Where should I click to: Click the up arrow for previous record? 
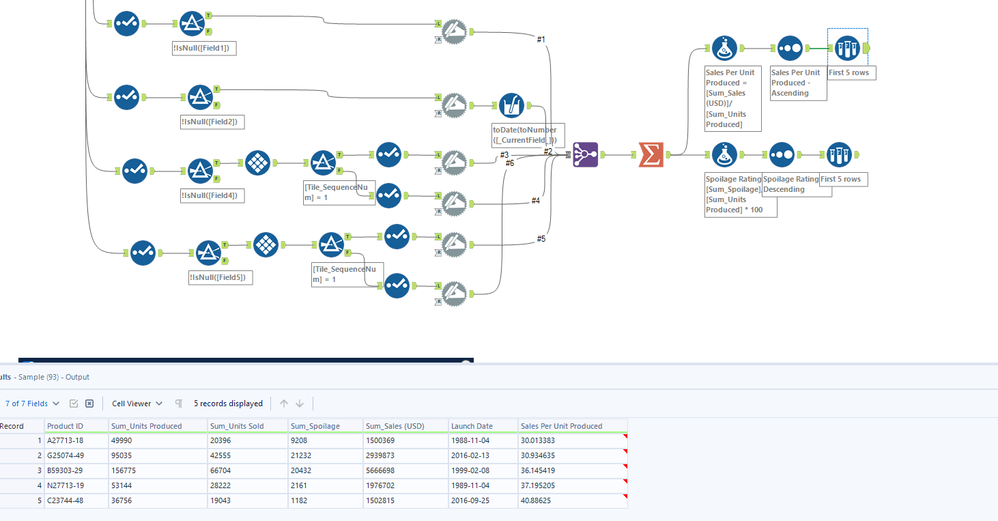tap(284, 403)
